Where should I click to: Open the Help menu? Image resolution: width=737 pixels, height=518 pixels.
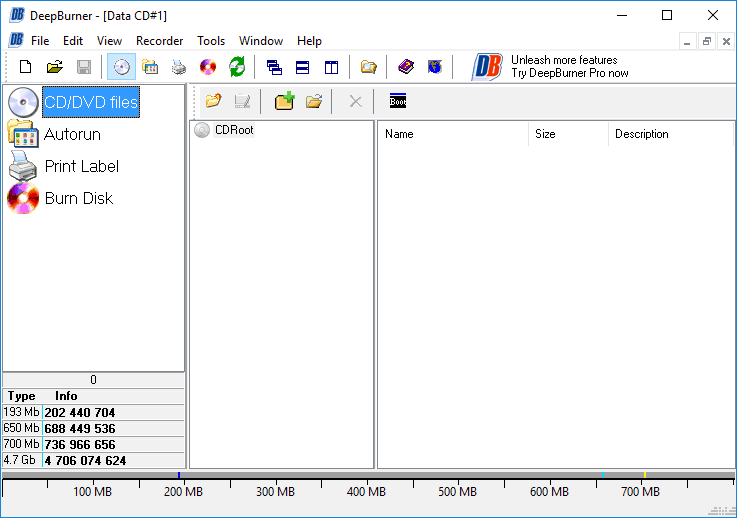tap(309, 41)
